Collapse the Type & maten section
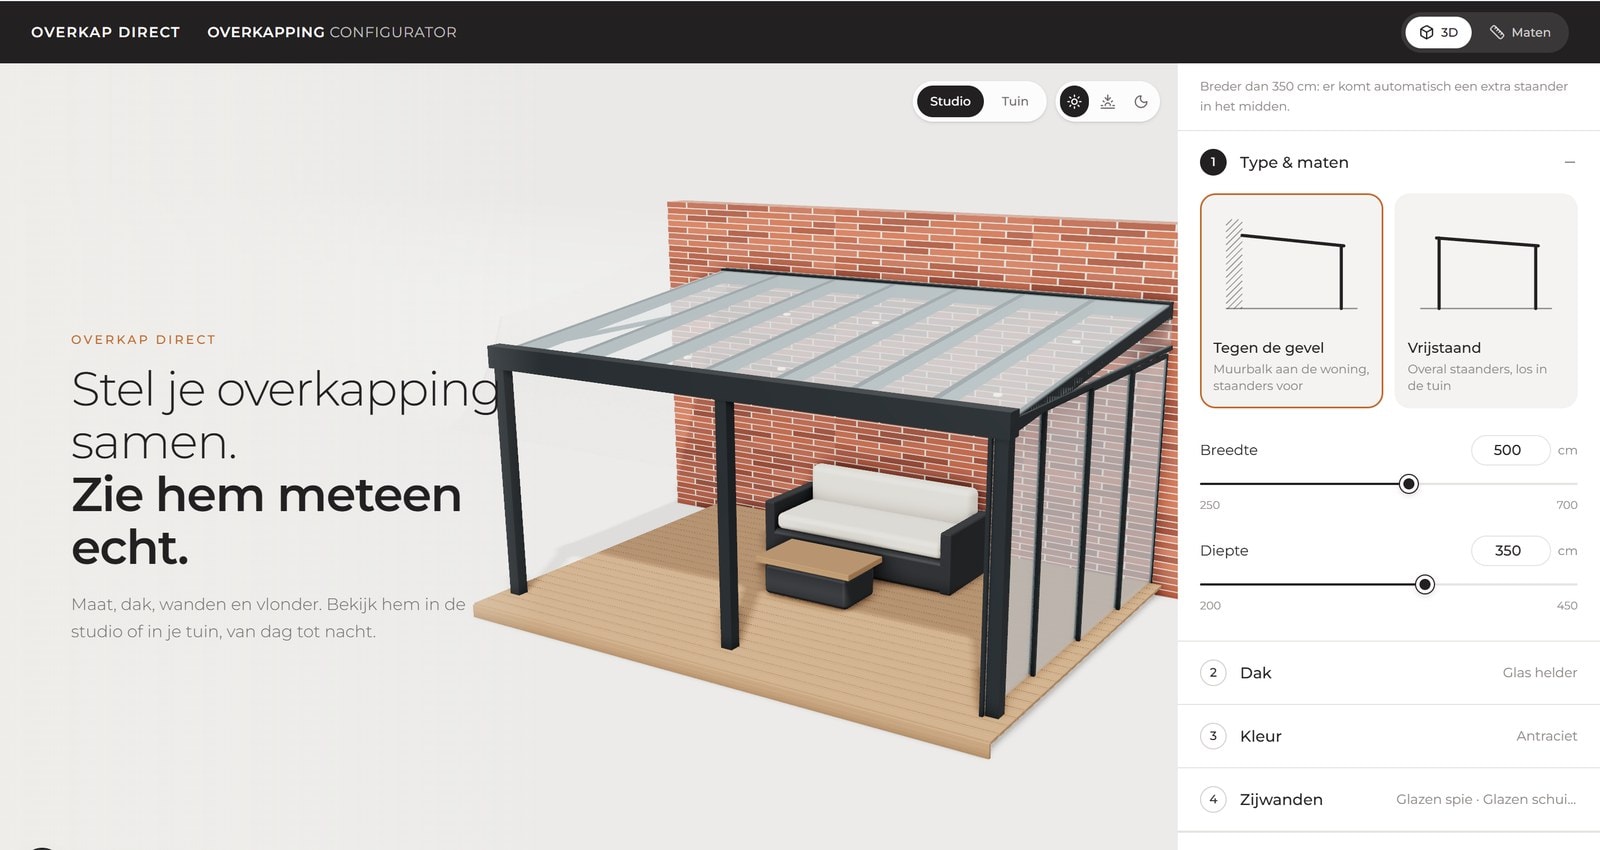The width and height of the screenshot is (1600, 850). (1570, 162)
